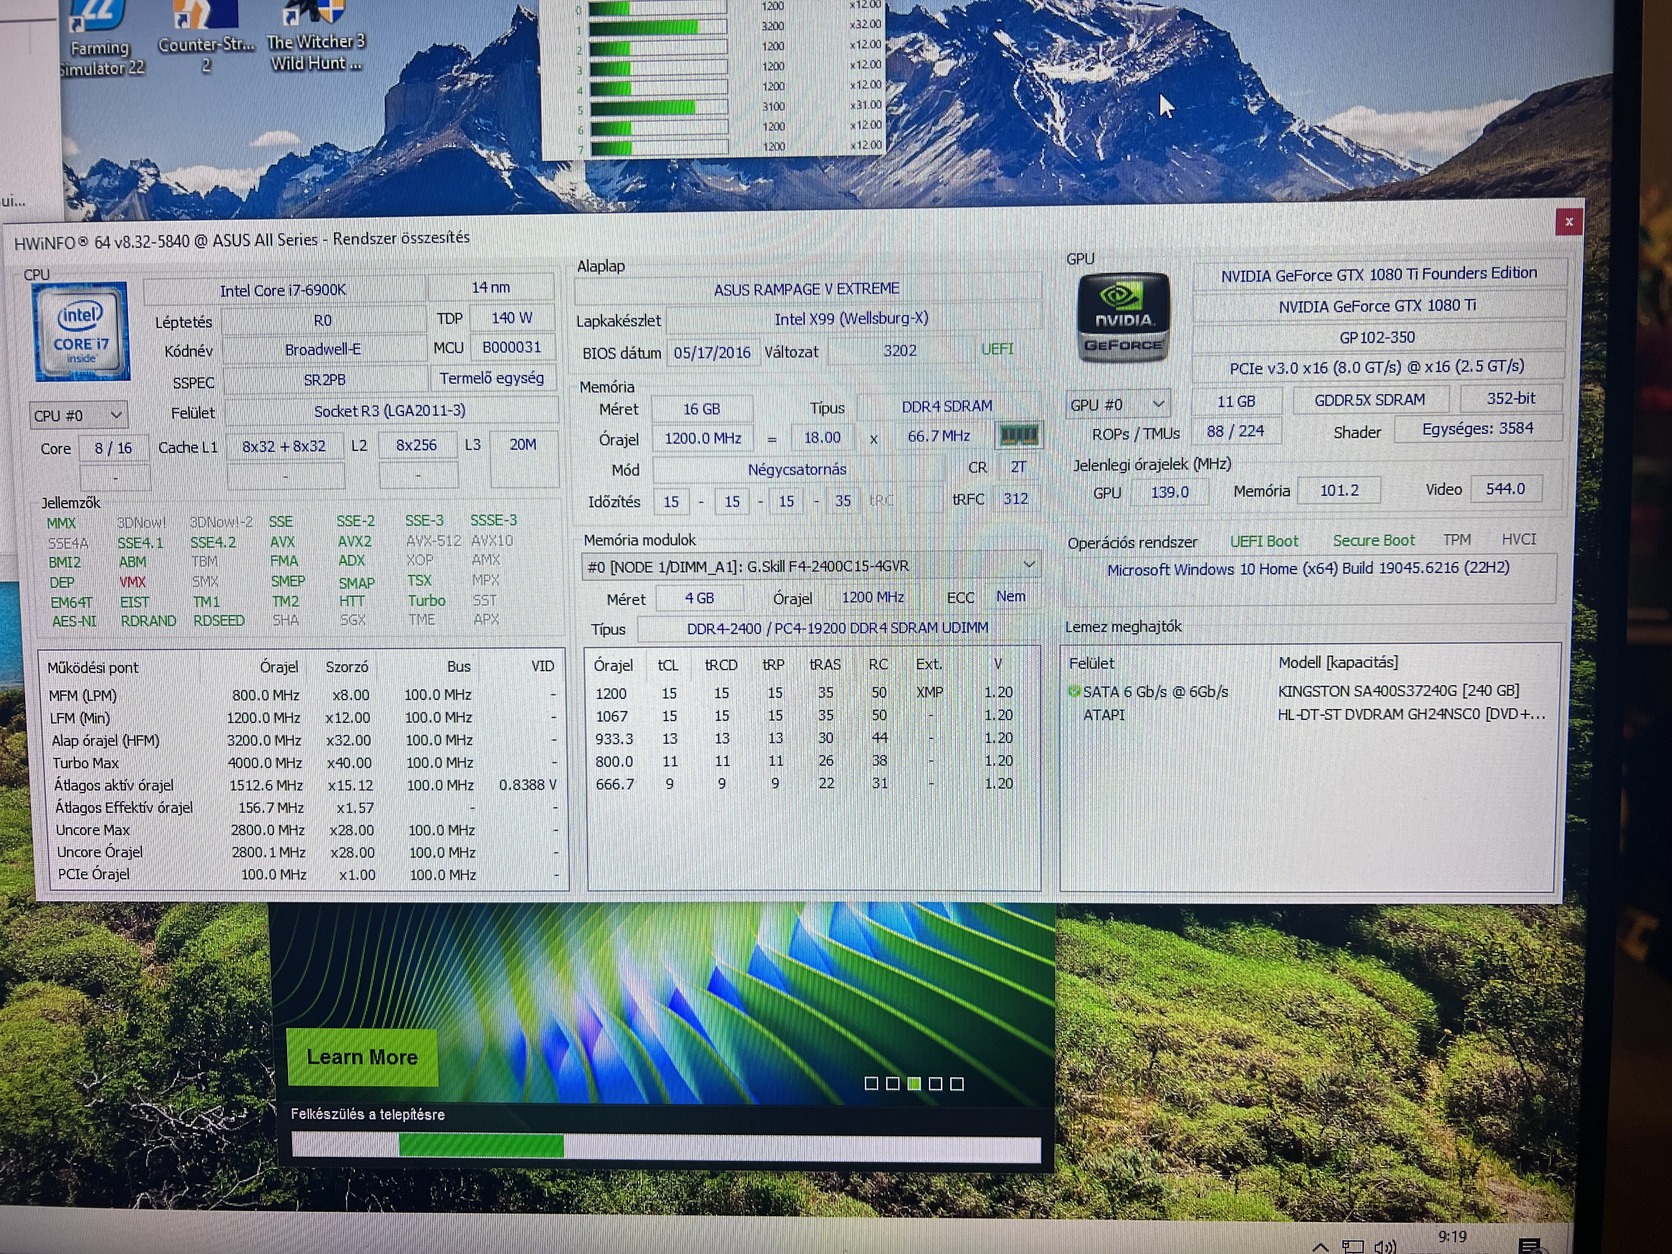This screenshot has width=1672, height=1254.
Task: Click the 8x32 + 8x32 L1 cache value
Action: pos(284,446)
